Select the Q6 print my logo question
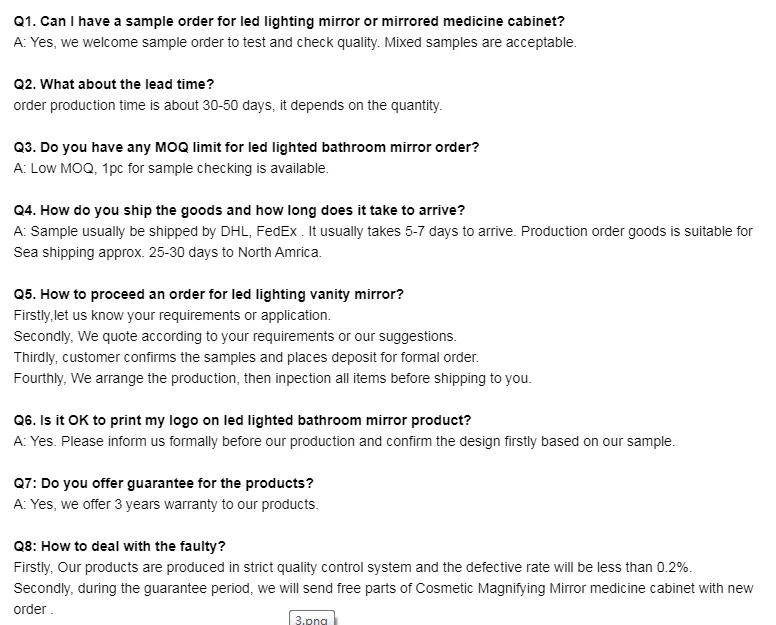This screenshot has width=776, height=625. point(242,421)
